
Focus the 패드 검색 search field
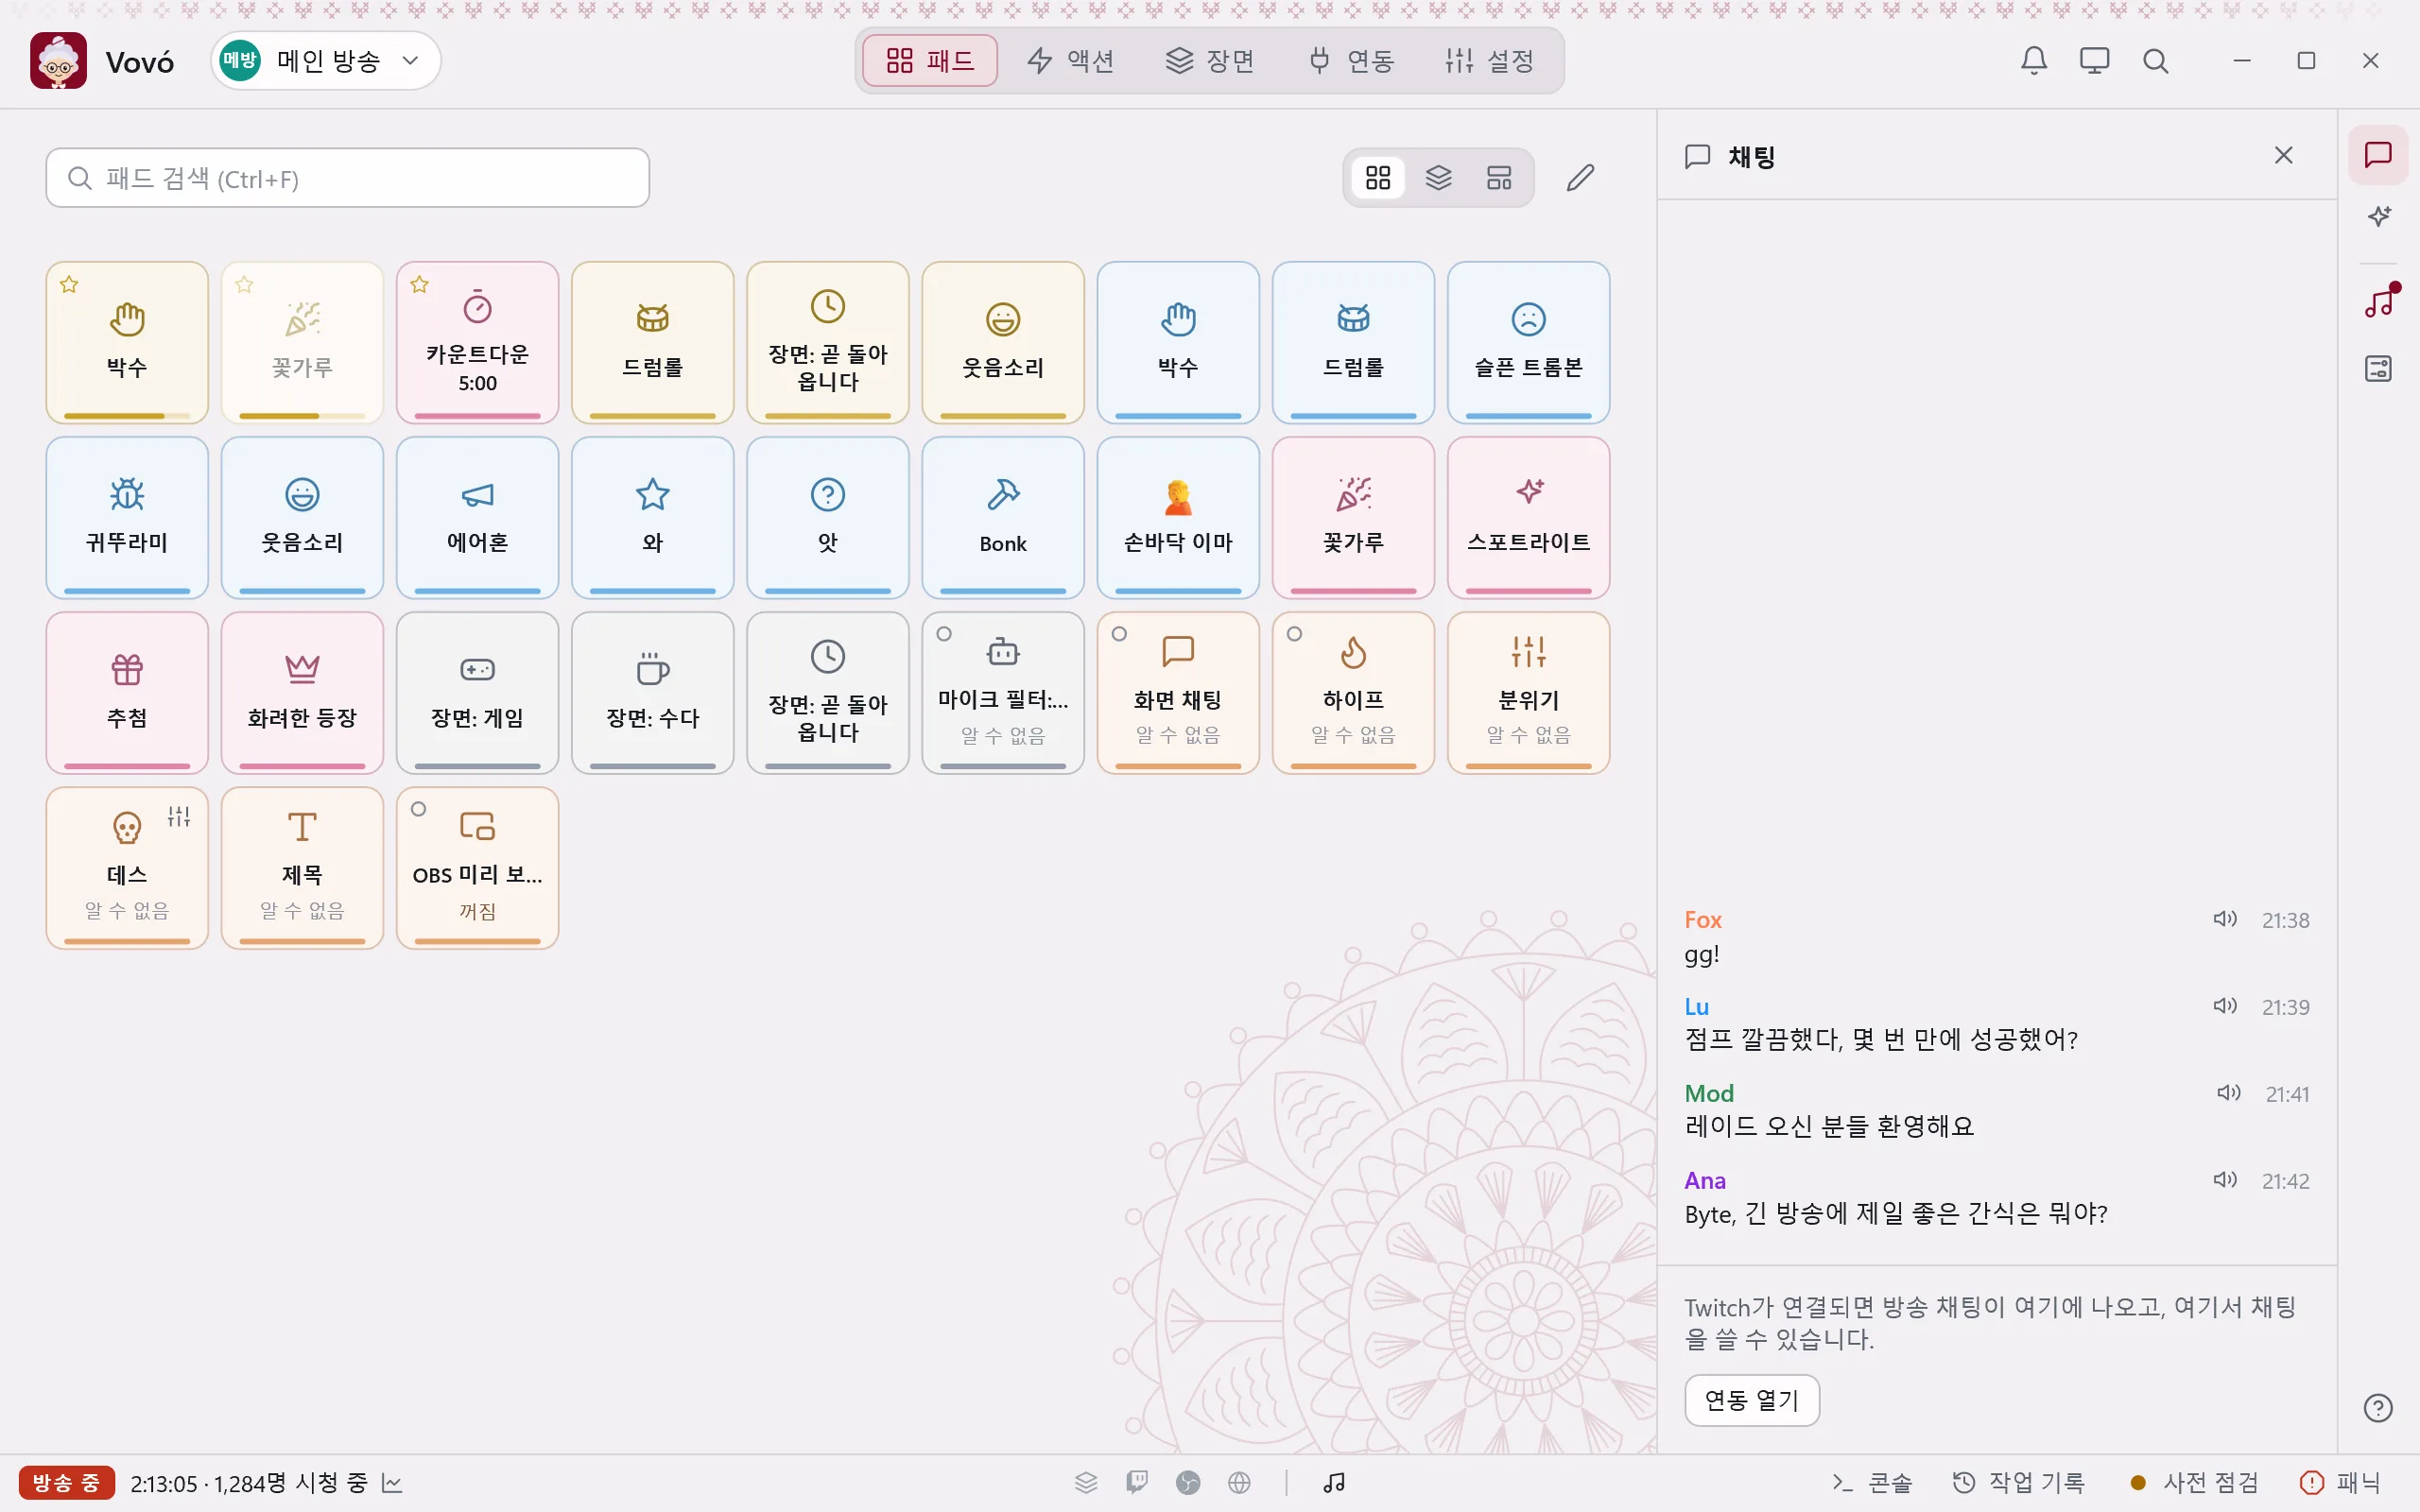(347, 178)
